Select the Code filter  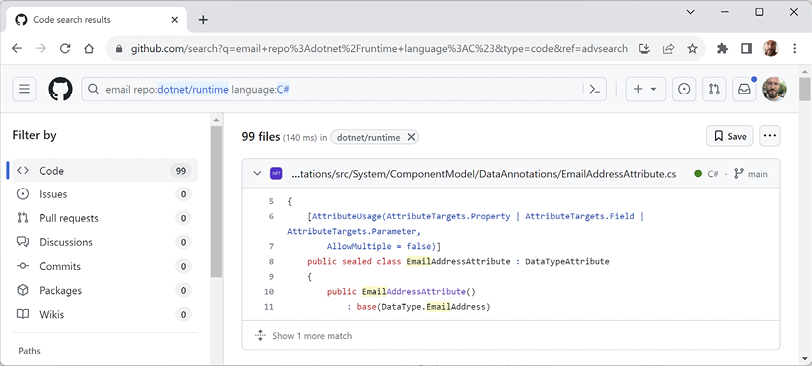point(105,170)
